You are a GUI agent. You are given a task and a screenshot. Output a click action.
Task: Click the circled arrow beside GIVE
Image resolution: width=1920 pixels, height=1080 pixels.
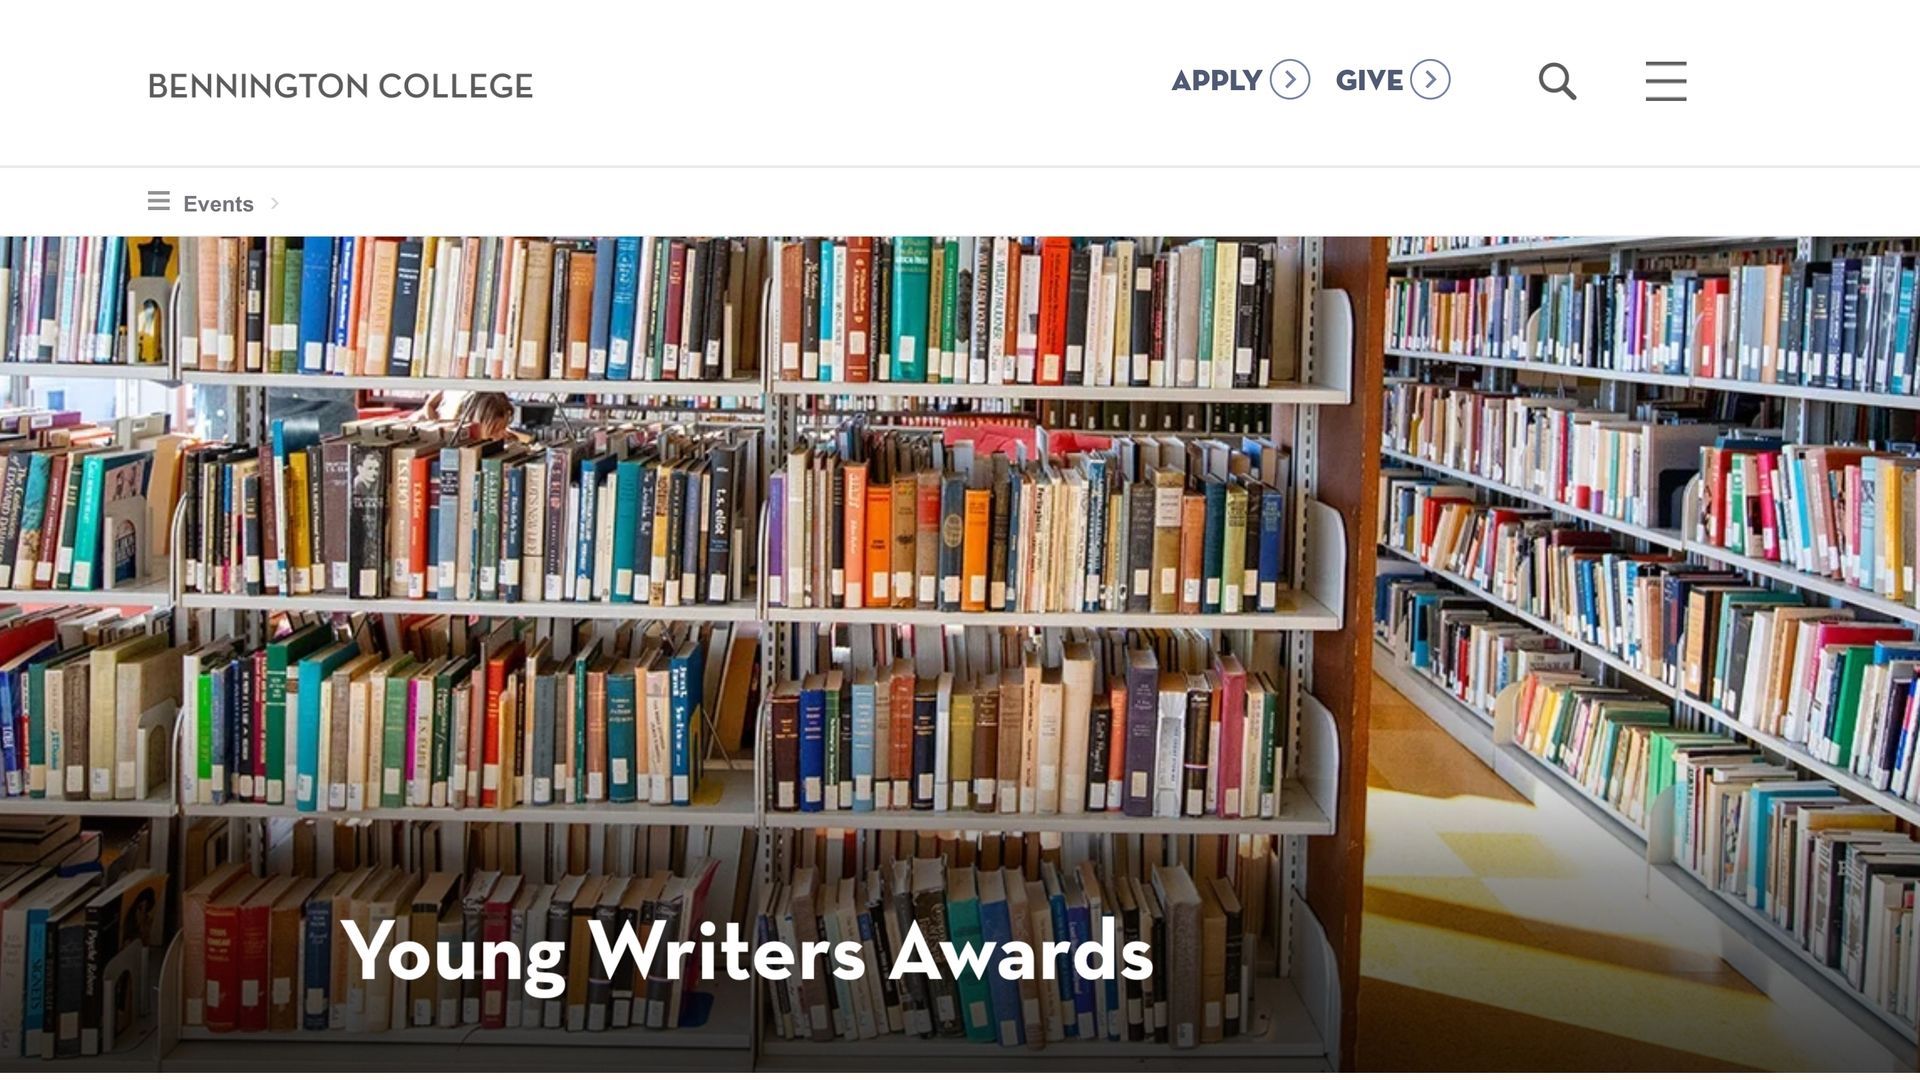click(x=1430, y=80)
